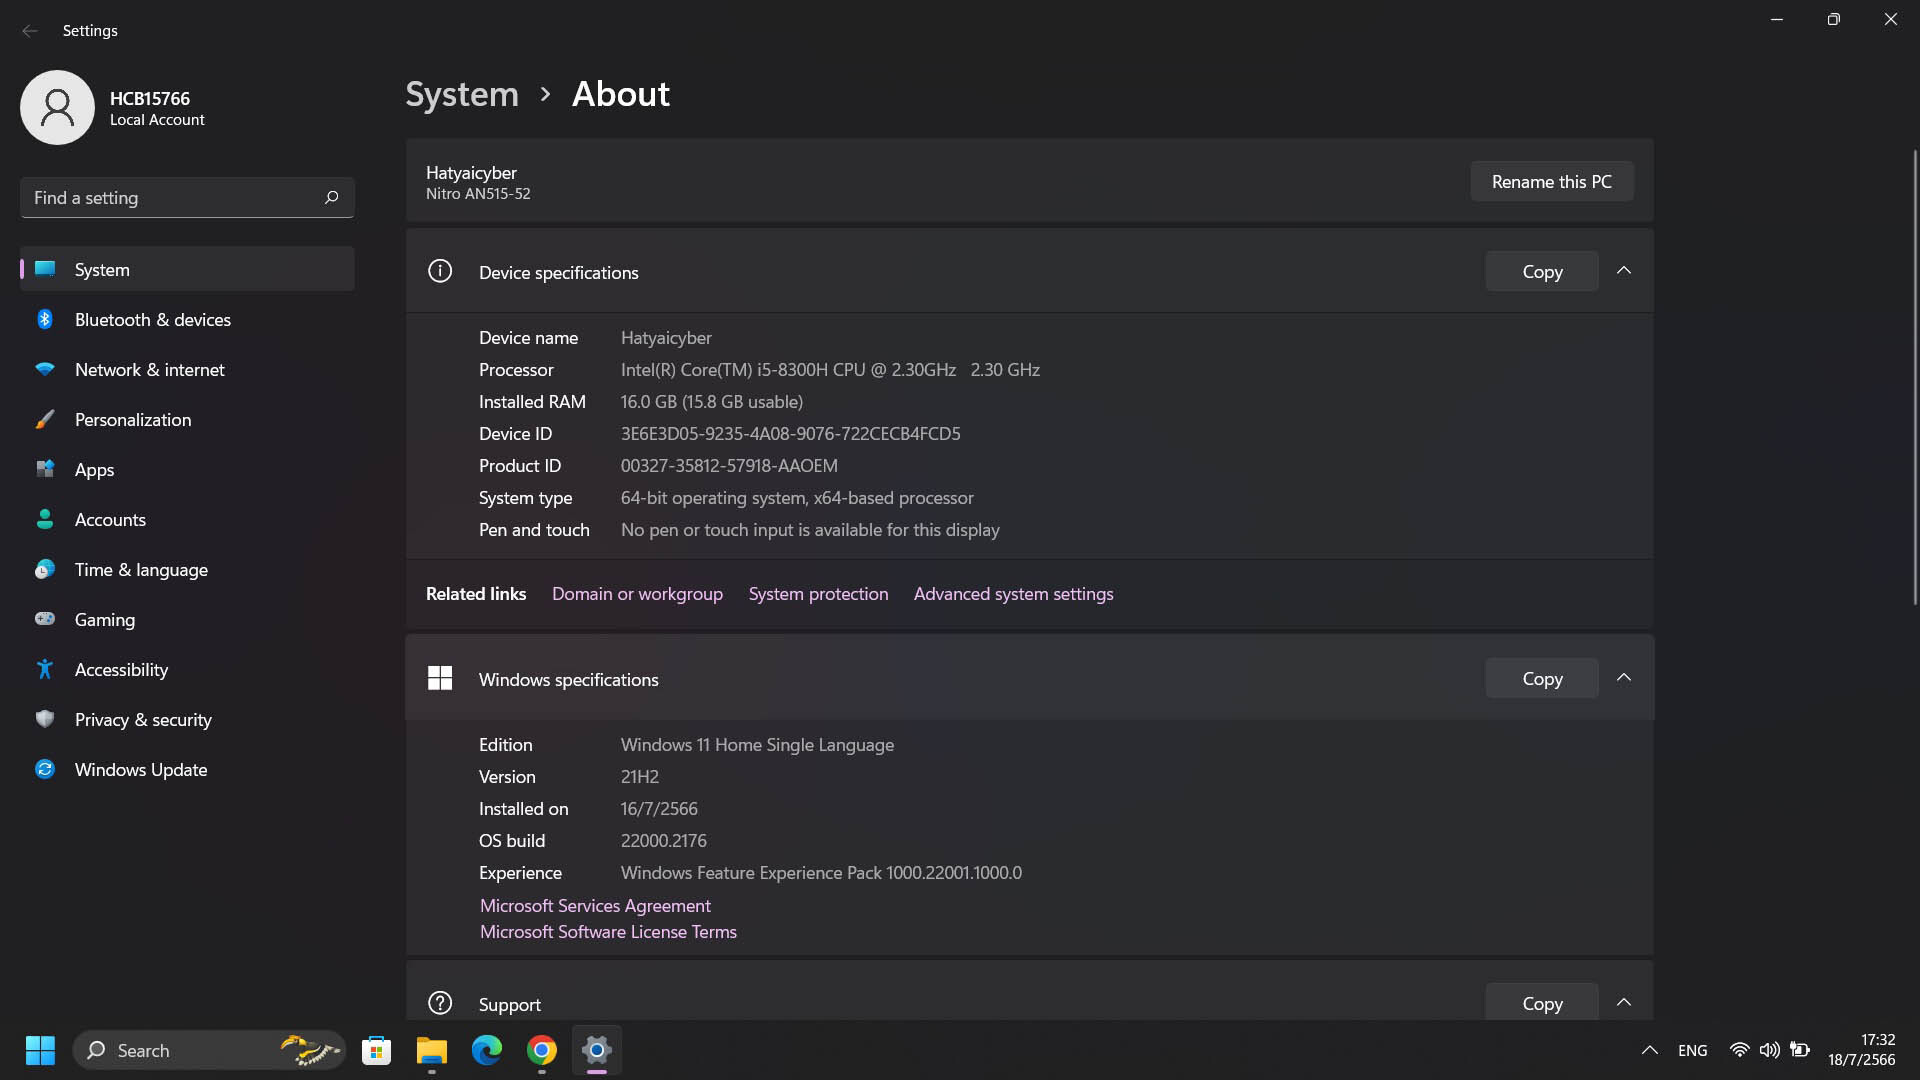Open Domain or workgroup link
Screen dimensions: 1920x1080
pyautogui.click(x=637, y=593)
